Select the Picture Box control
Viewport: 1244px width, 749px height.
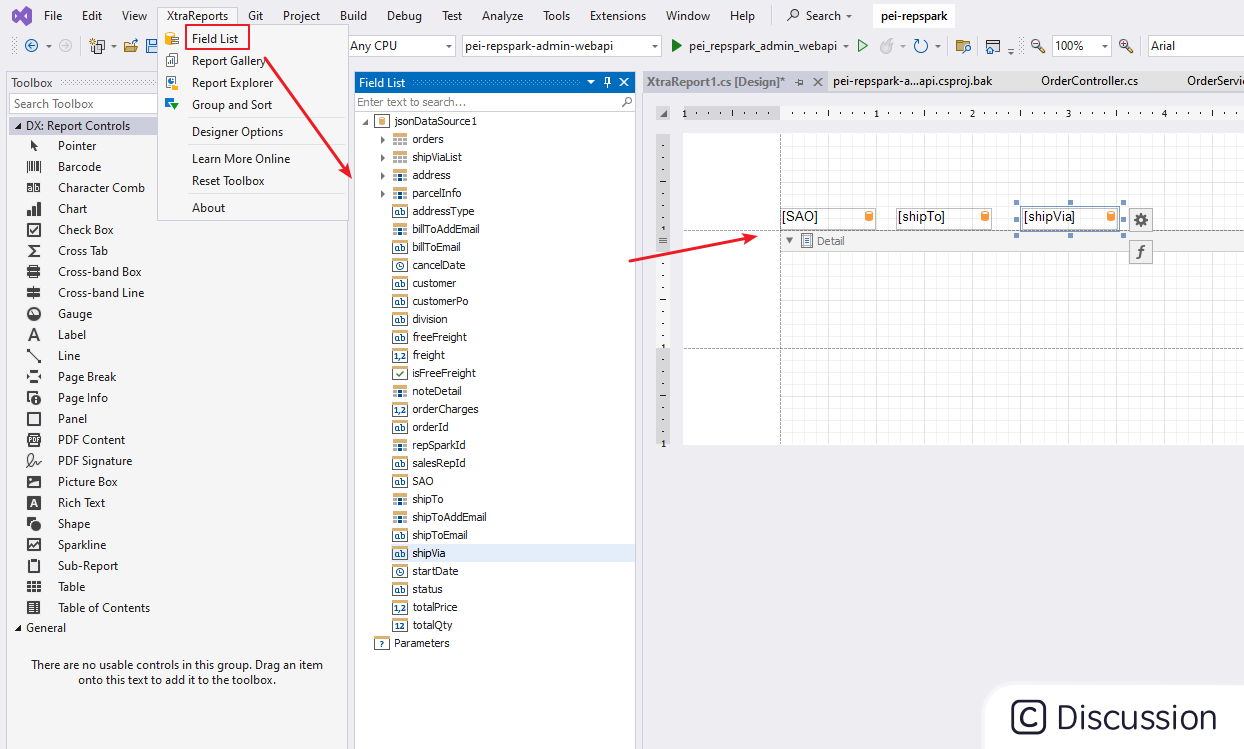(88, 482)
